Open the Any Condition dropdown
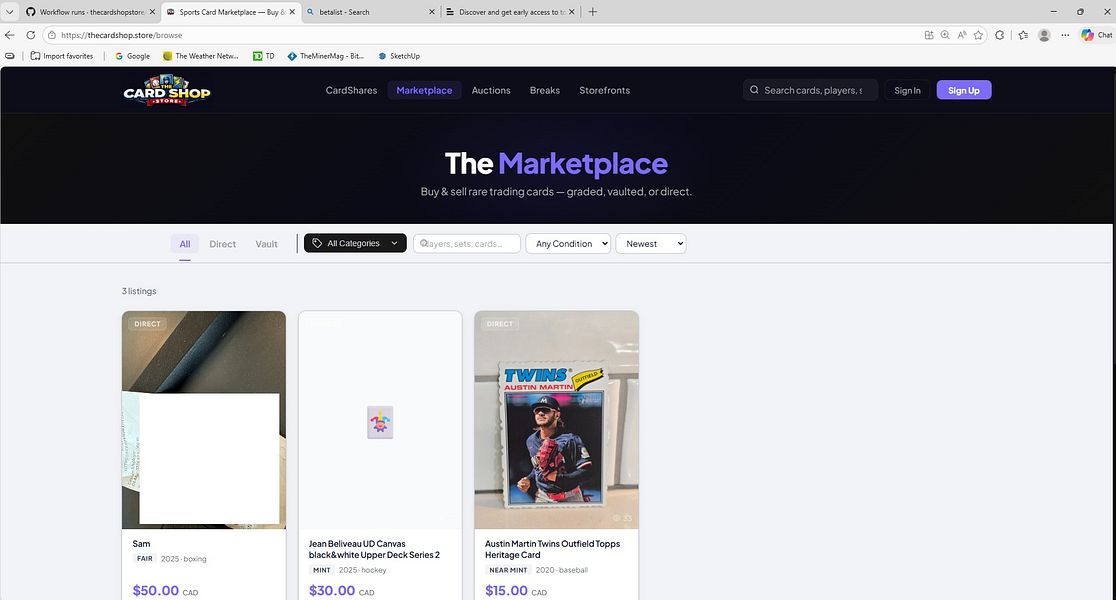 (x=568, y=243)
